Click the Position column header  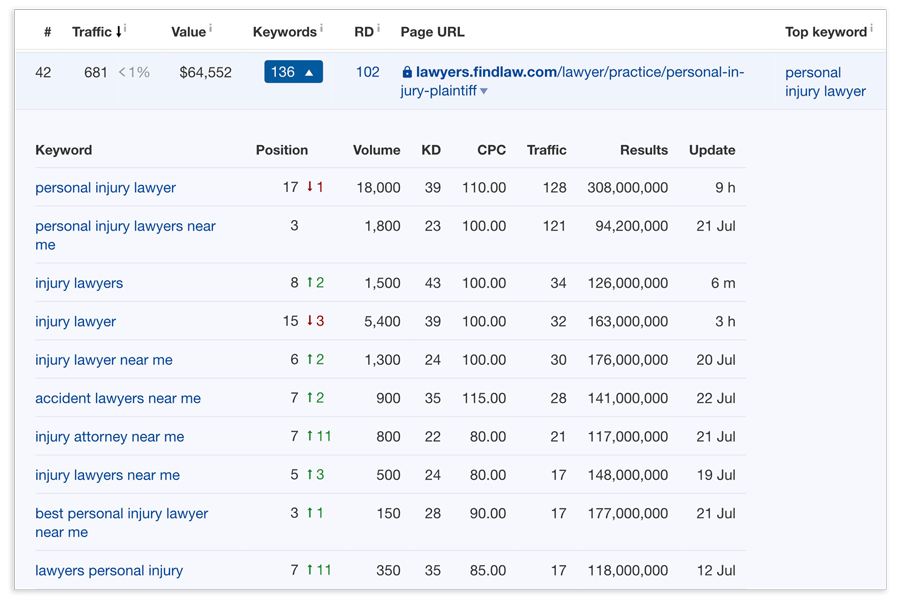pos(282,150)
